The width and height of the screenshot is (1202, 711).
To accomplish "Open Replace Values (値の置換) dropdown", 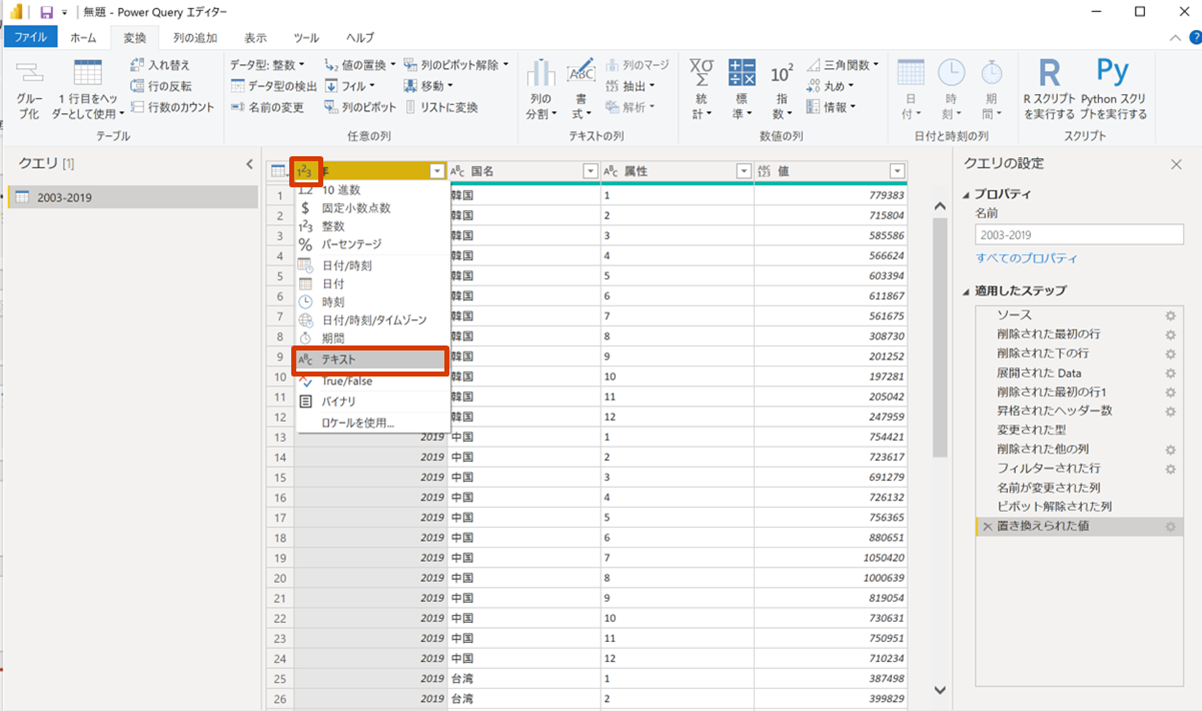I will point(360,65).
